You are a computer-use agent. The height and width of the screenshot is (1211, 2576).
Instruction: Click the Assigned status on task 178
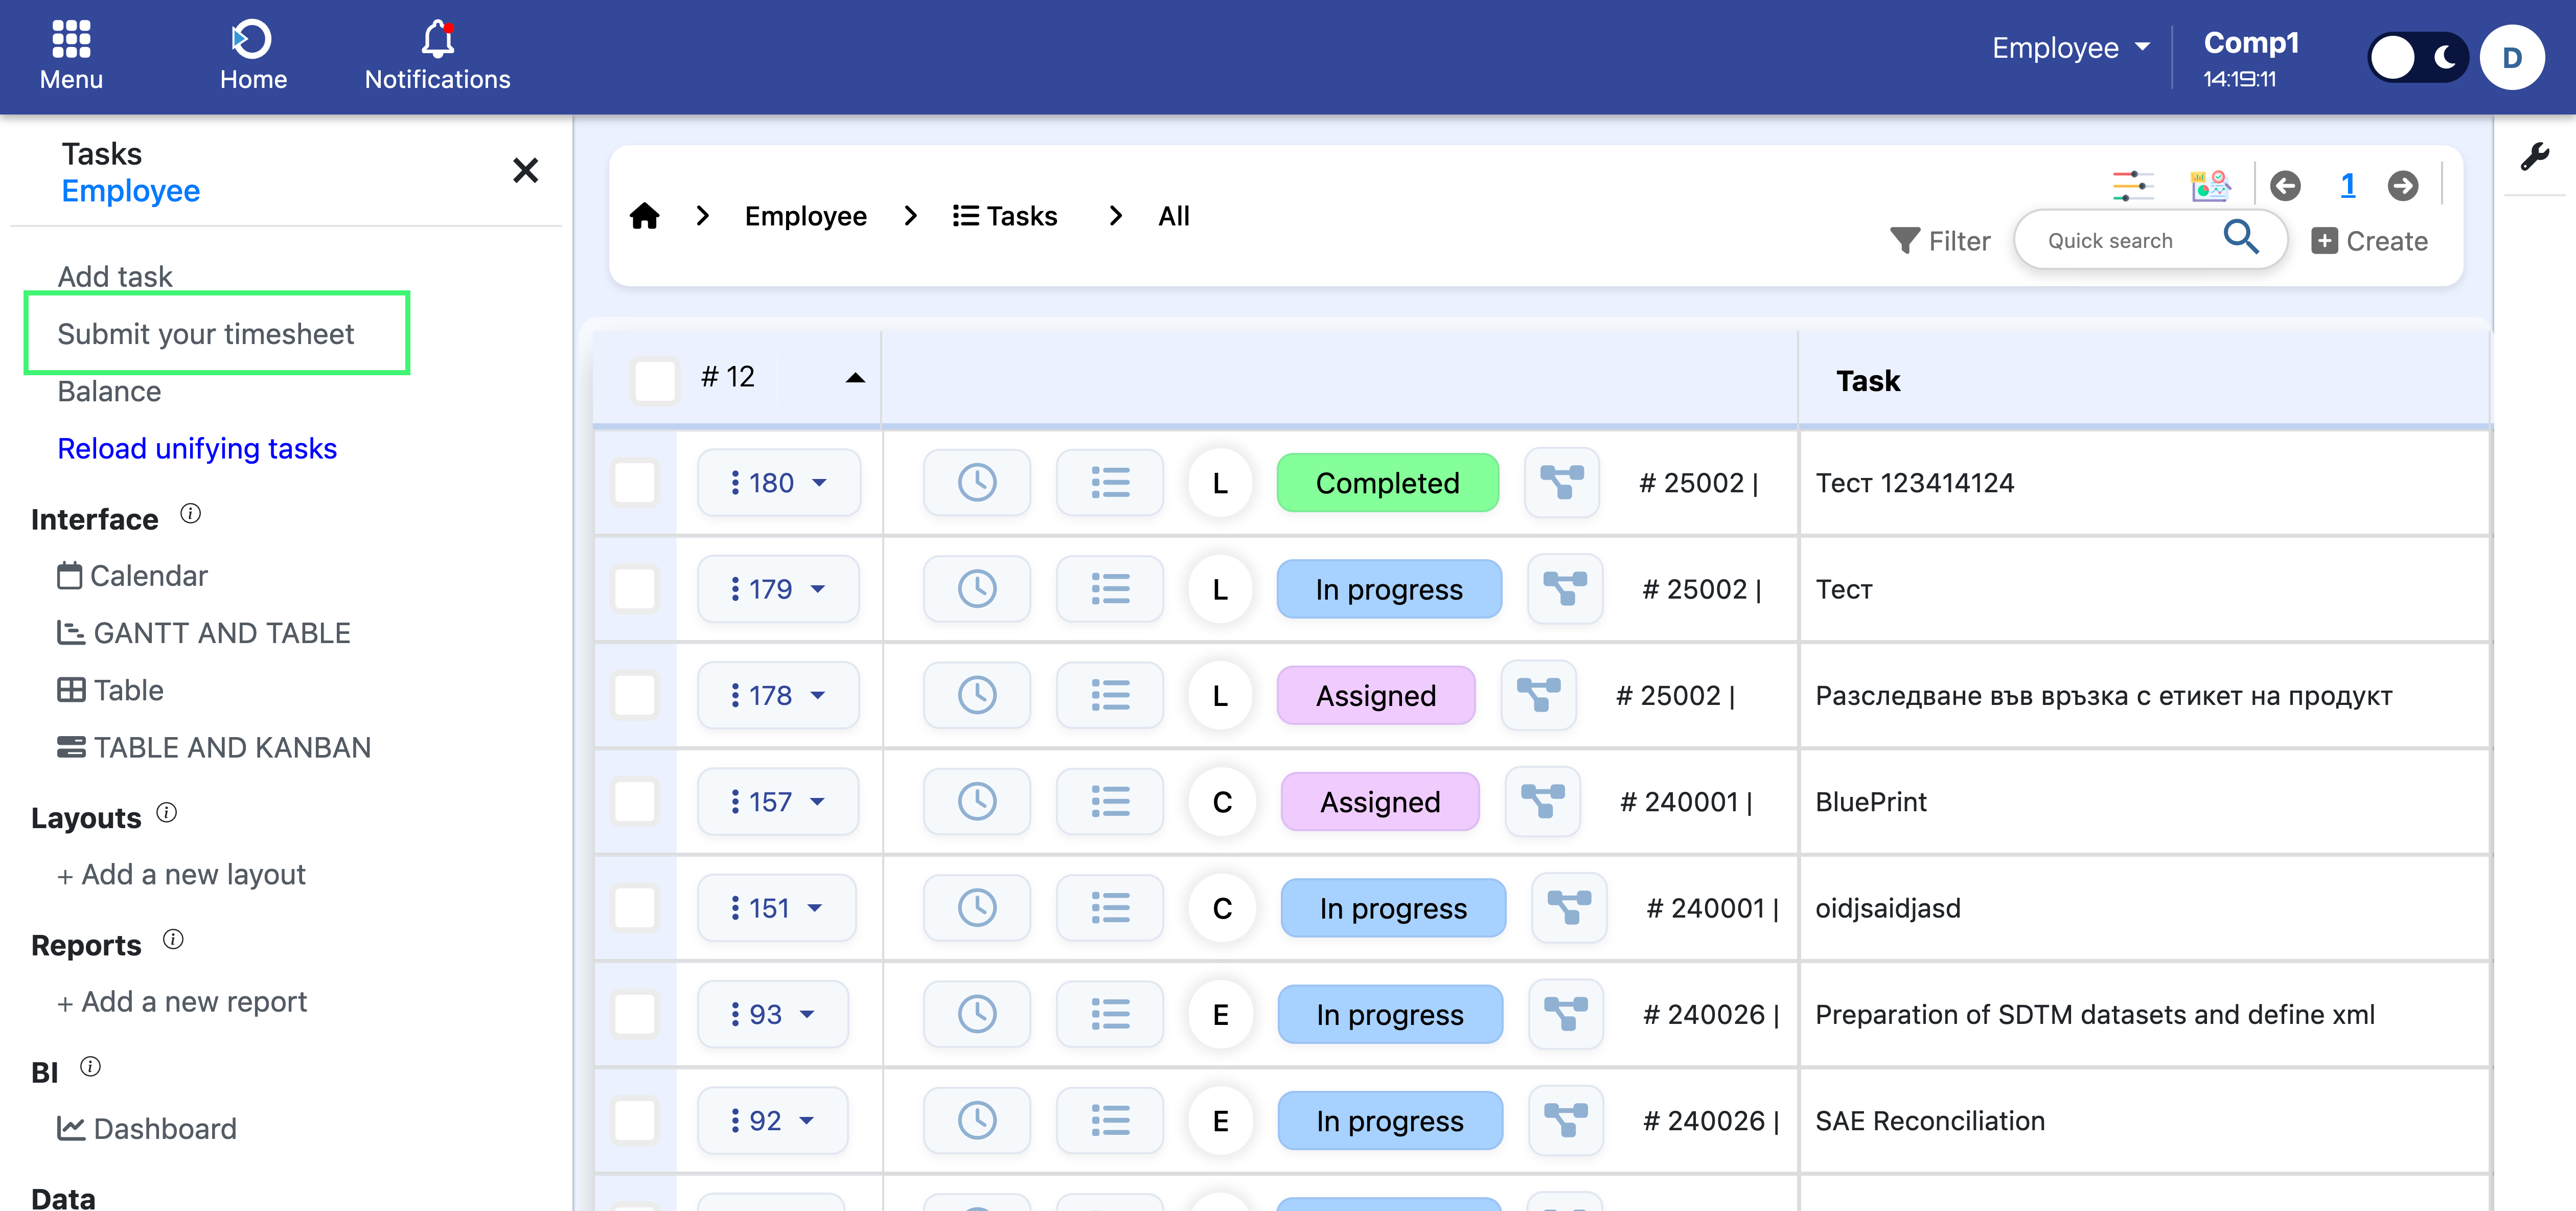[x=1375, y=695]
